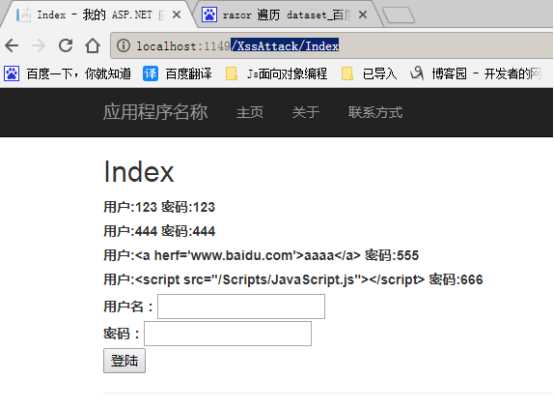Click the 博客园 bookmark icon
The image size is (554, 409).
[417, 73]
